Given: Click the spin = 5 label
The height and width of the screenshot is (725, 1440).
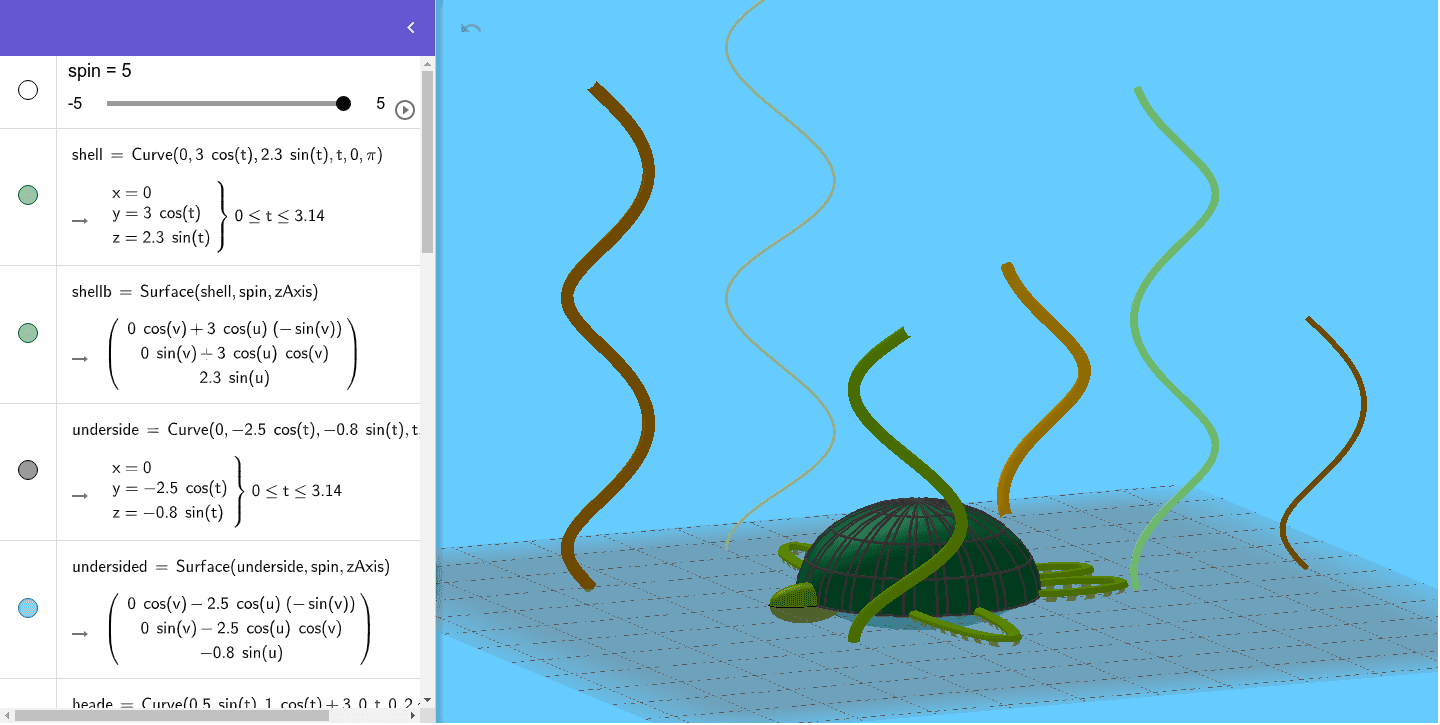Looking at the screenshot, I should (x=100, y=70).
